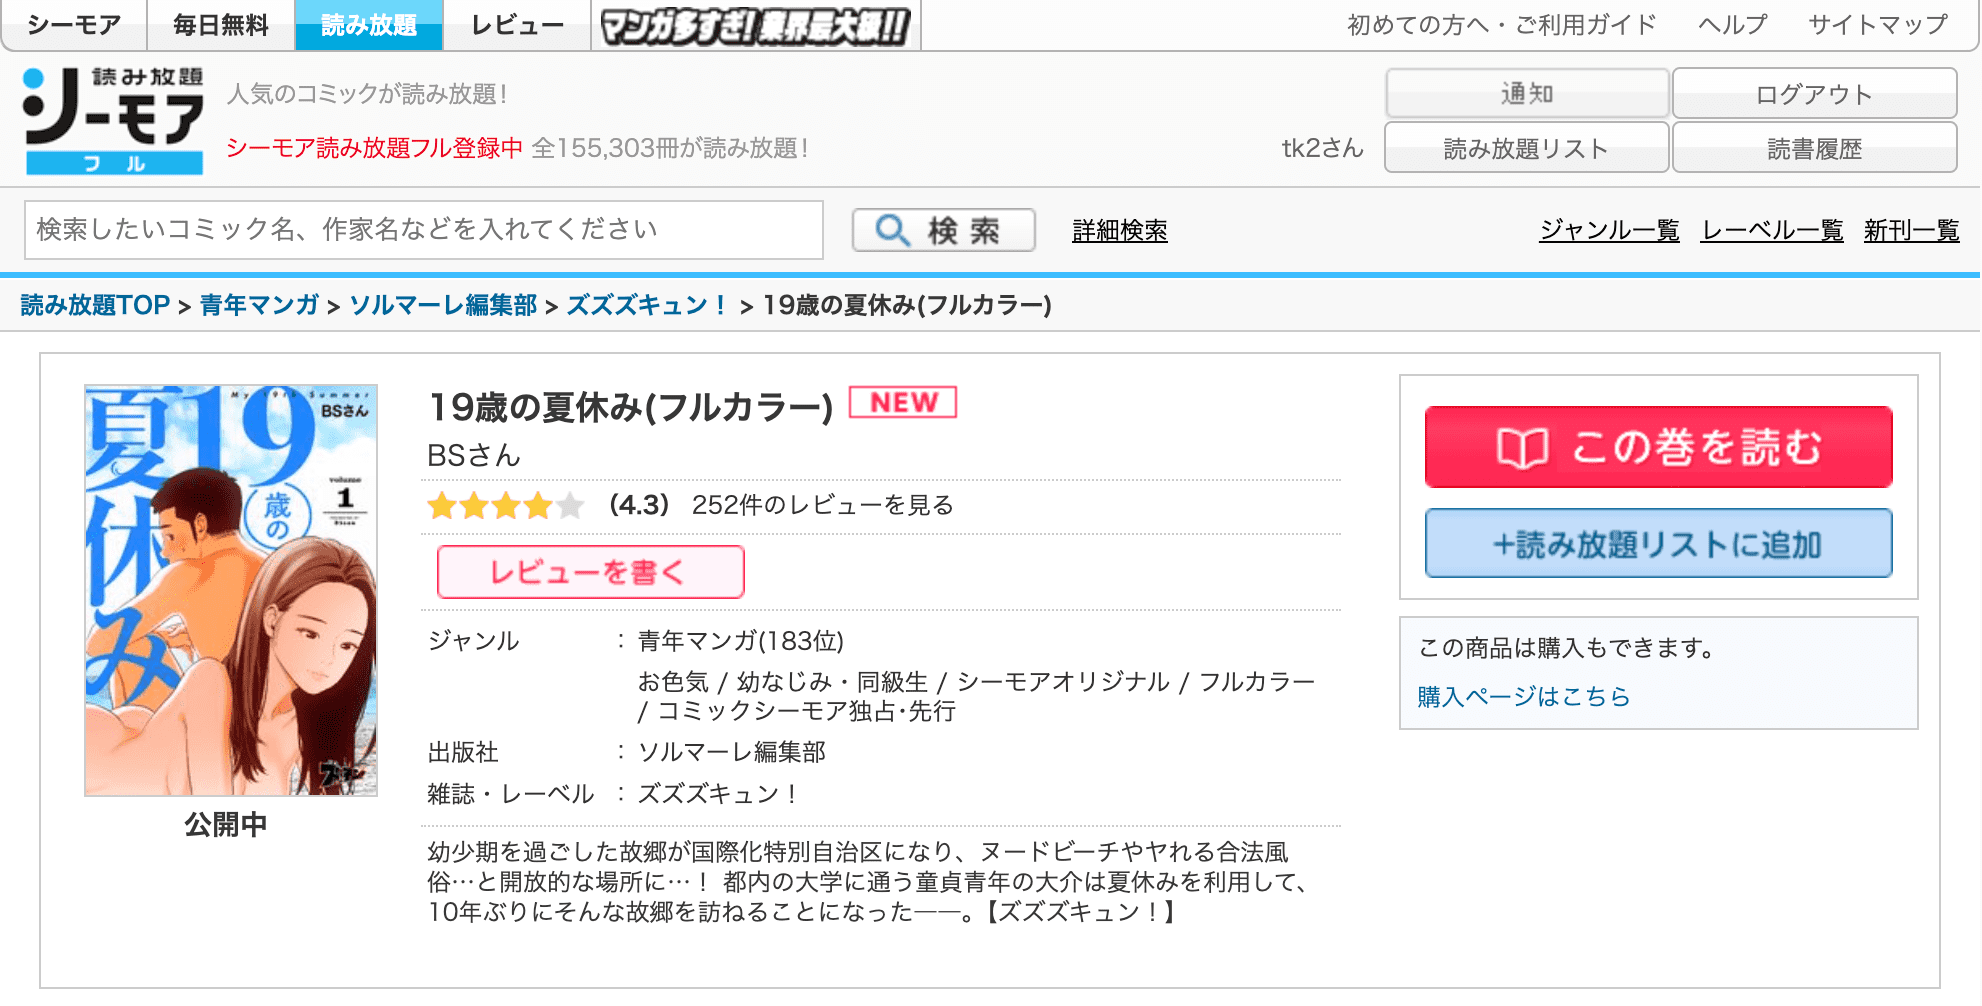Open the manga cover thumbnail
Screen dimensions: 1982x1006
click(x=231, y=590)
